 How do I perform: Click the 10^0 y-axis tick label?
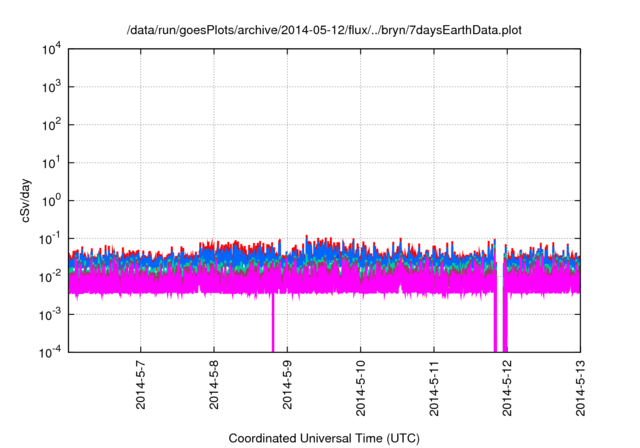[53, 200]
